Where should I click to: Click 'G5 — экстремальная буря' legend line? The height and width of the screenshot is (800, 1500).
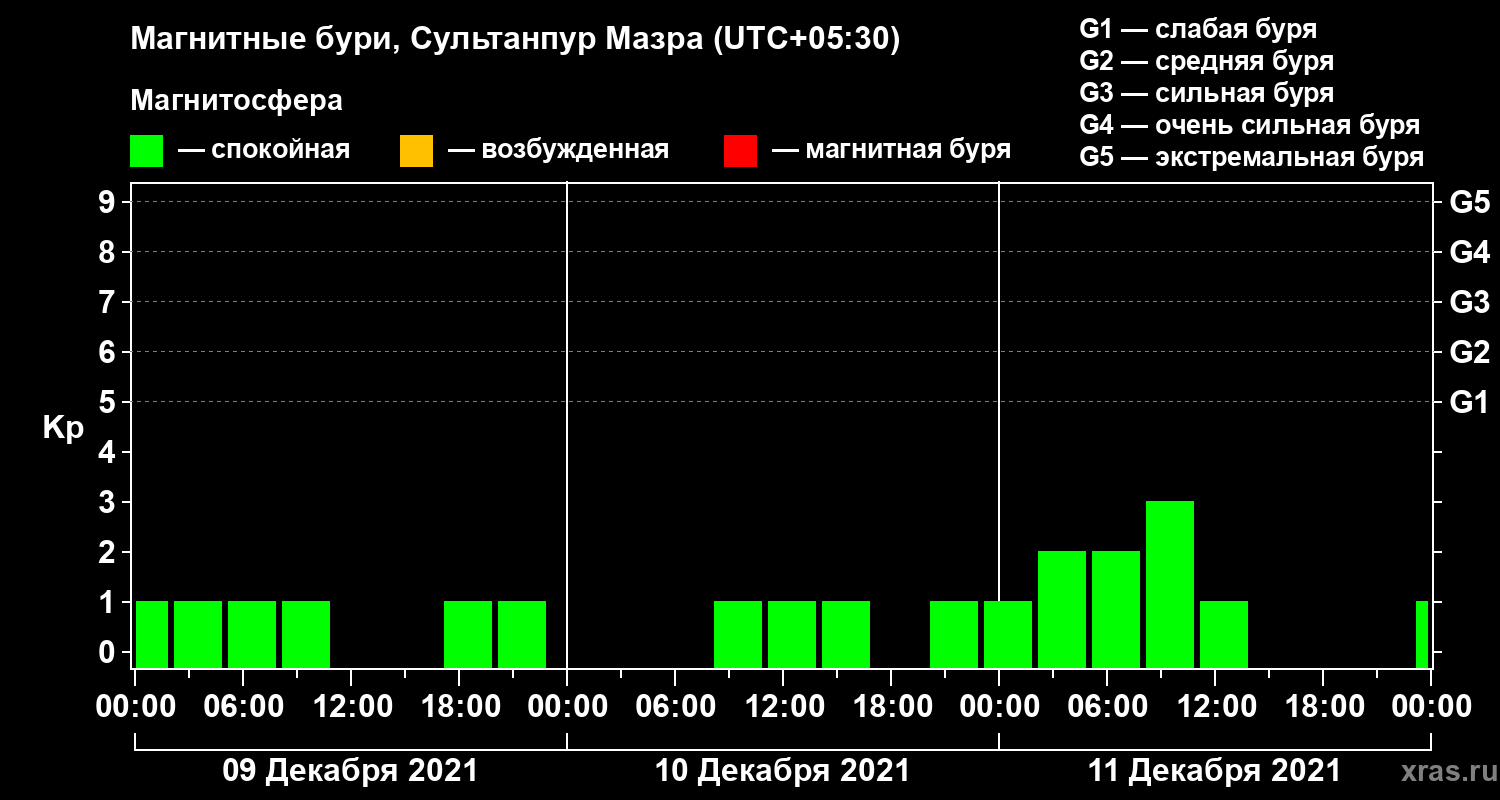pos(1252,158)
